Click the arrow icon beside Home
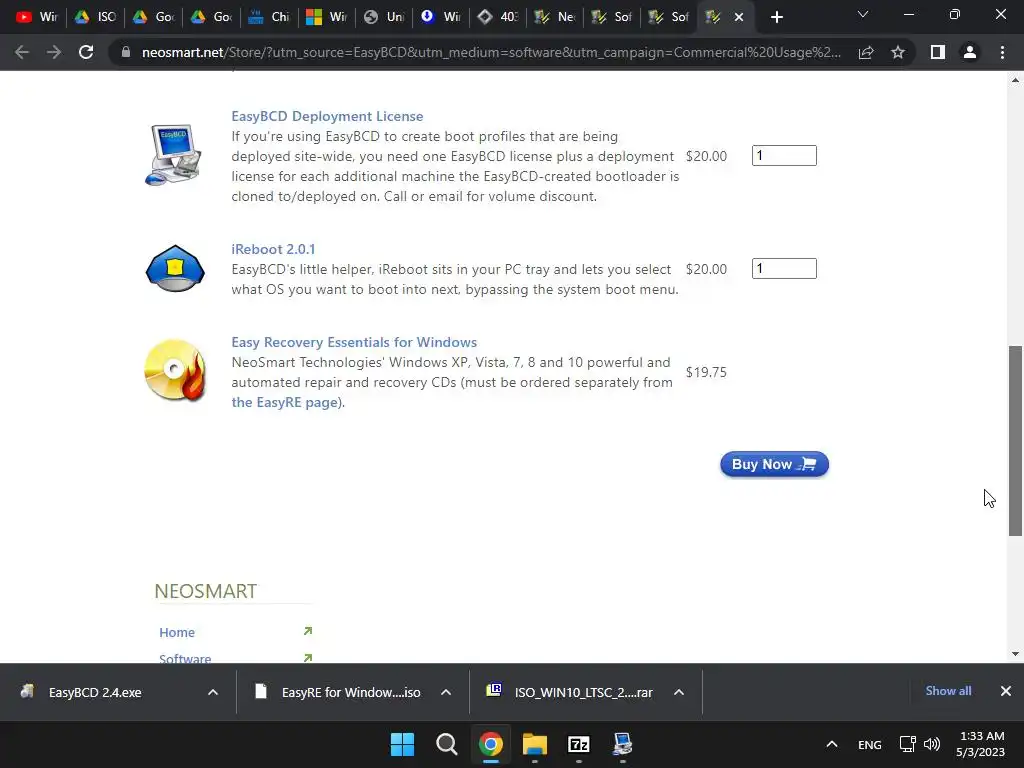The width and height of the screenshot is (1024, 768). [x=308, y=631]
